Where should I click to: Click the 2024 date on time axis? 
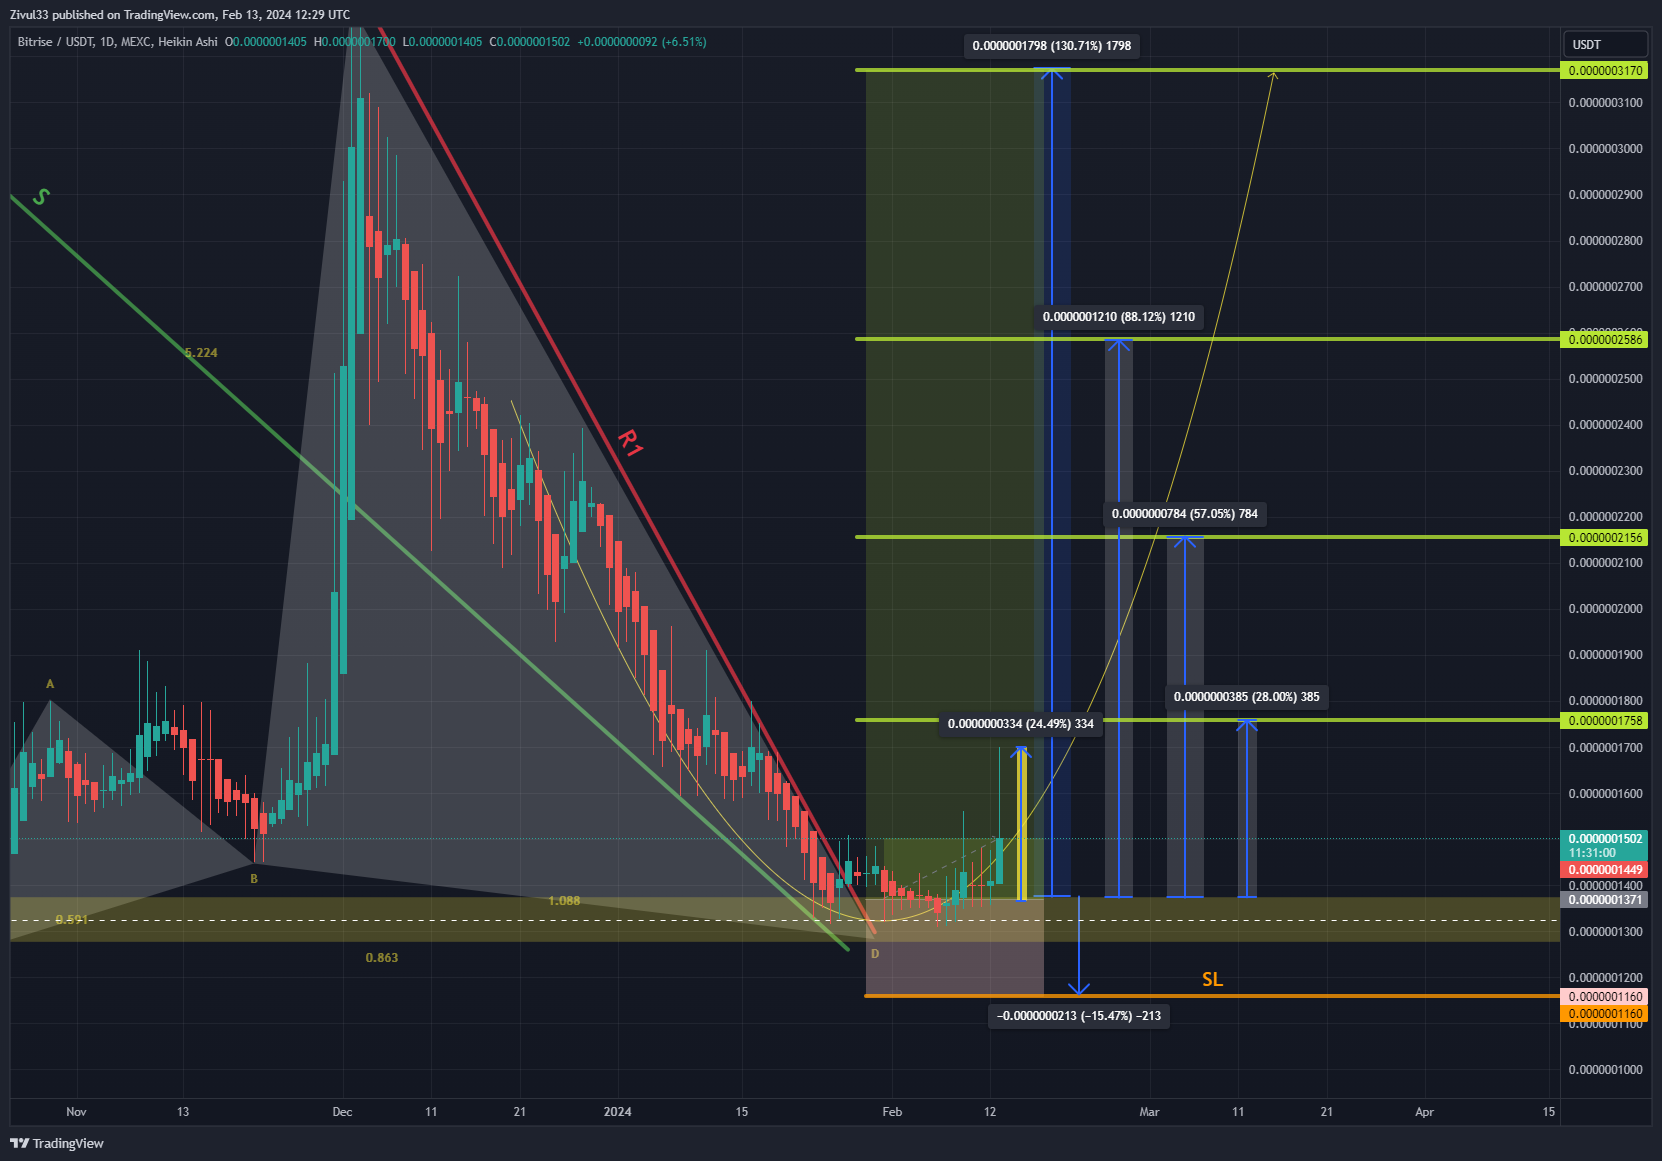coord(618,1112)
